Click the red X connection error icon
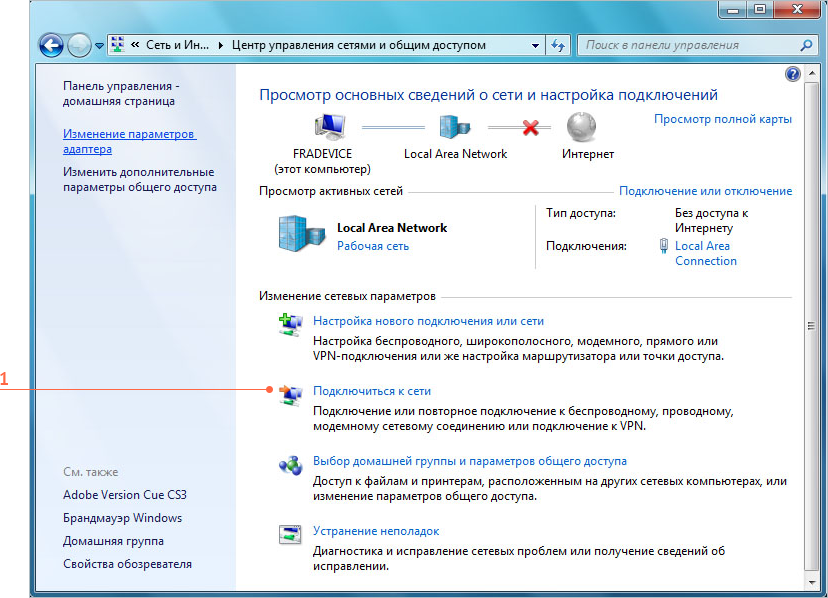 (x=530, y=127)
